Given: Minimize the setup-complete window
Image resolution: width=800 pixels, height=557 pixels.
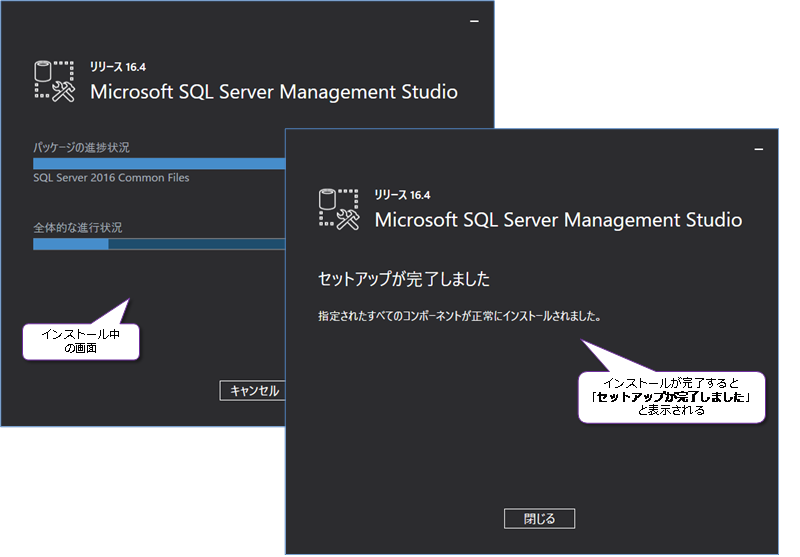Looking at the screenshot, I should 759,149.
